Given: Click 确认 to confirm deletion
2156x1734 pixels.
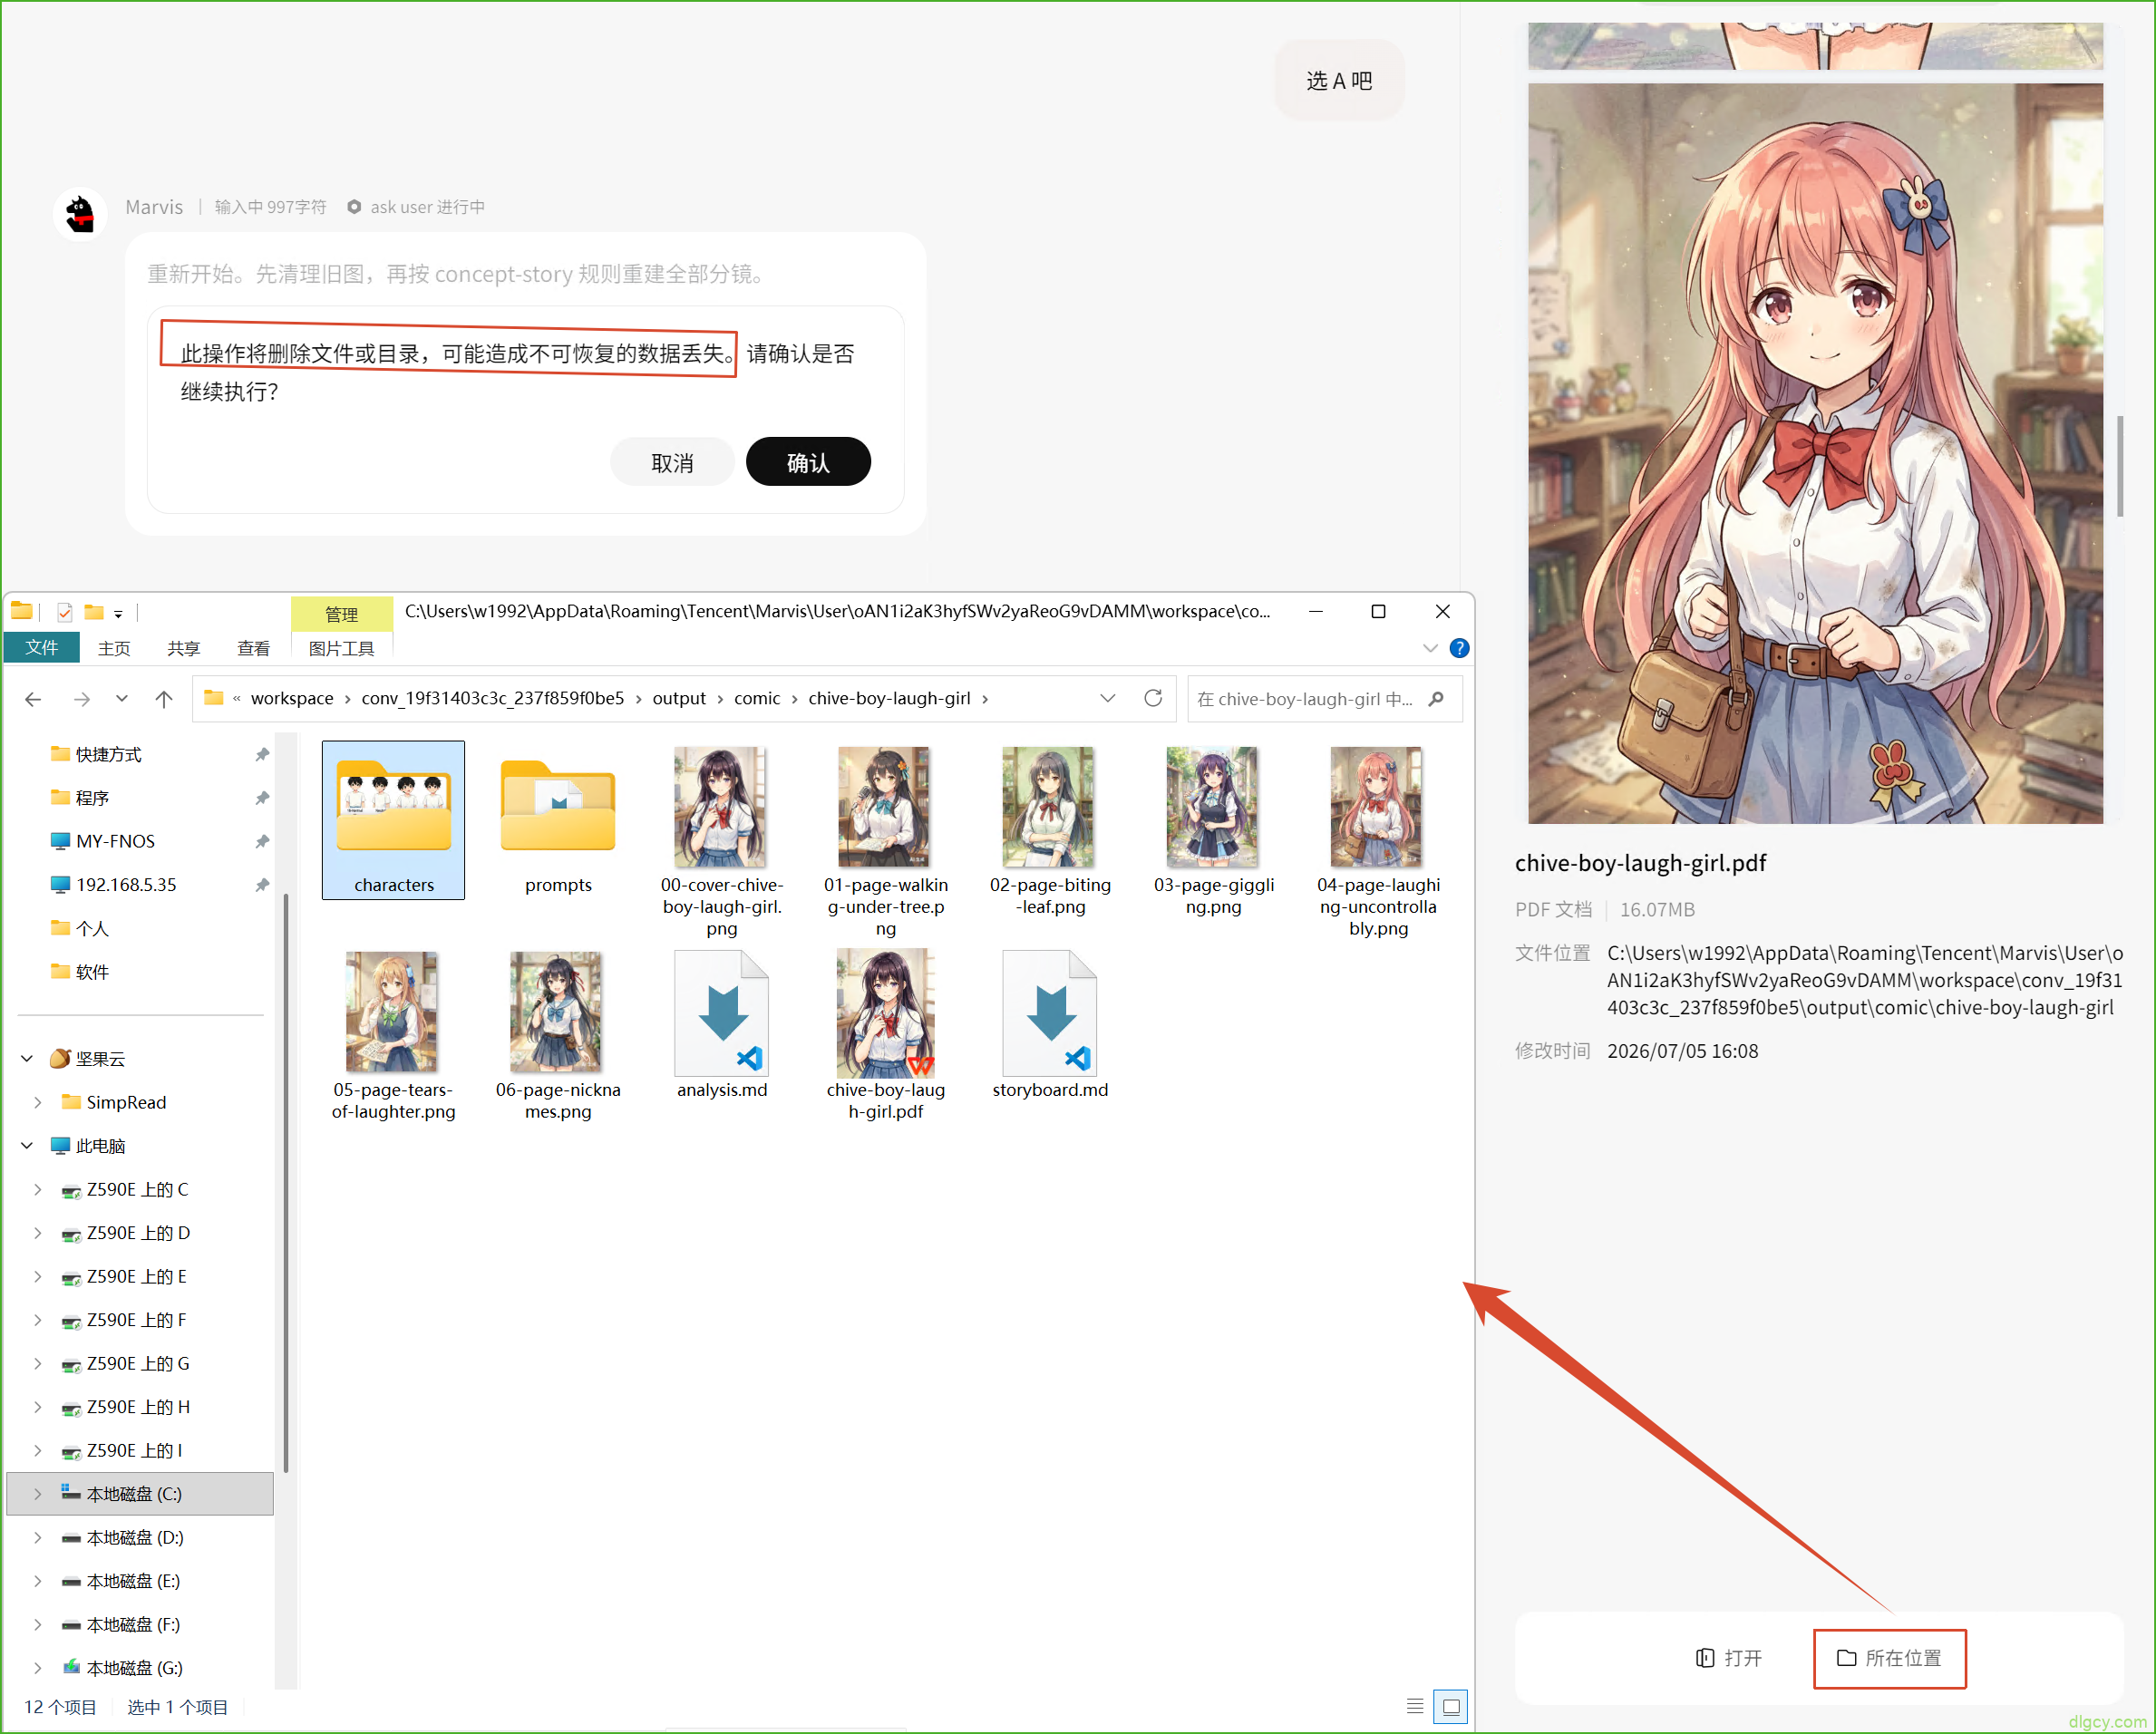Looking at the screenshot, I should 808,463.
